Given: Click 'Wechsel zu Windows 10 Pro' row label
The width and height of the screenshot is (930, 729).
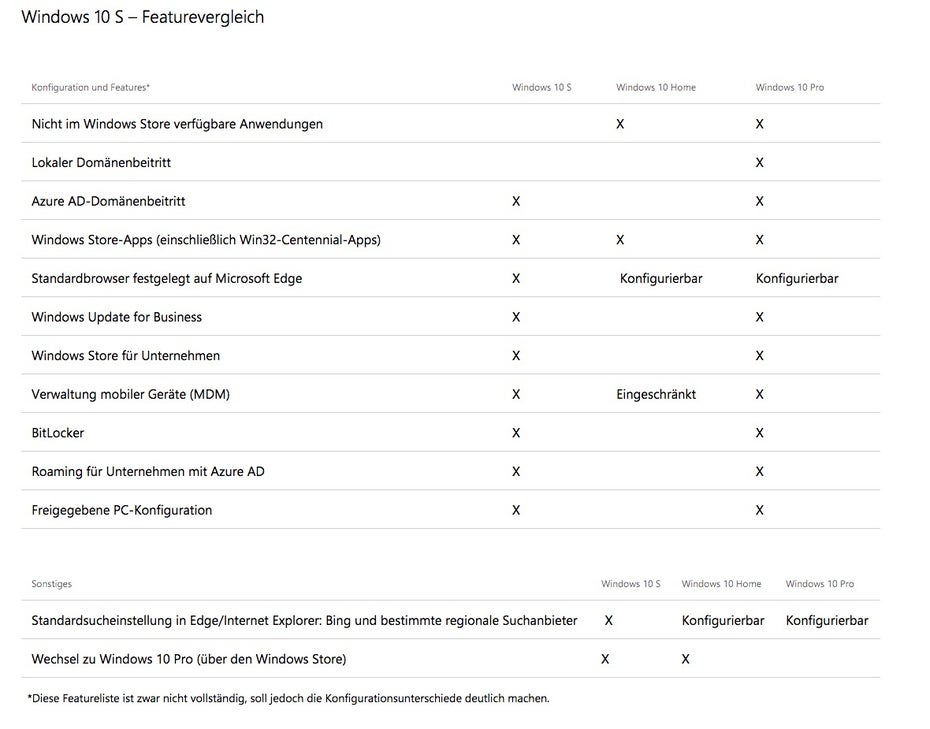Looking at the screenshot, I should pos(189,659).
